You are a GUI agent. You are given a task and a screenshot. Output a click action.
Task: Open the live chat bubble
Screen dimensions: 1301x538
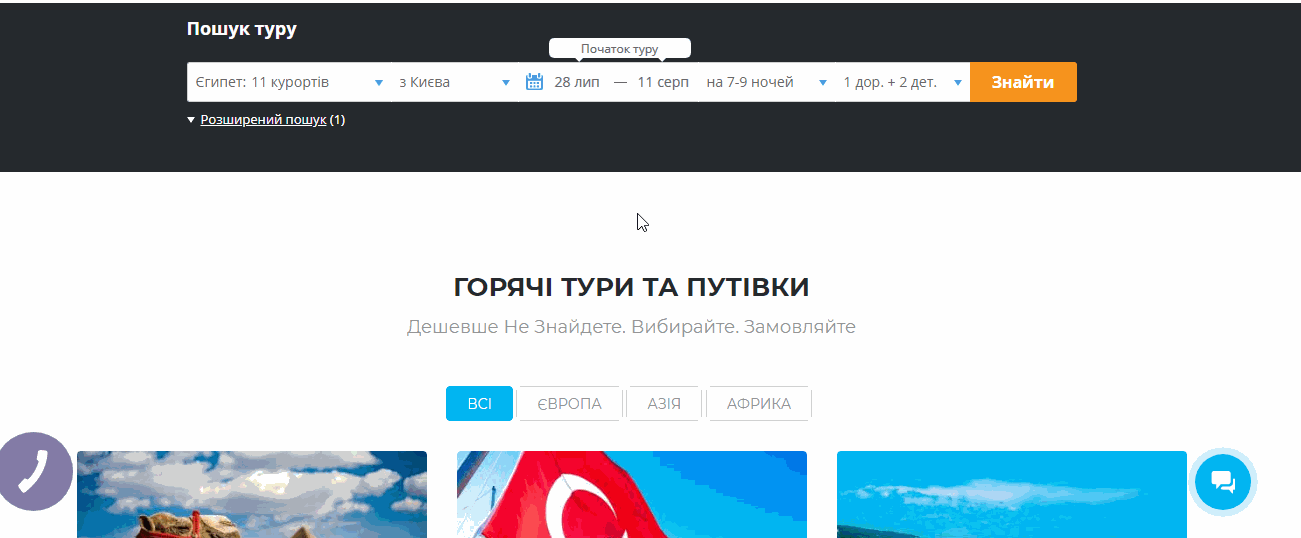[x=1223, y=482]
